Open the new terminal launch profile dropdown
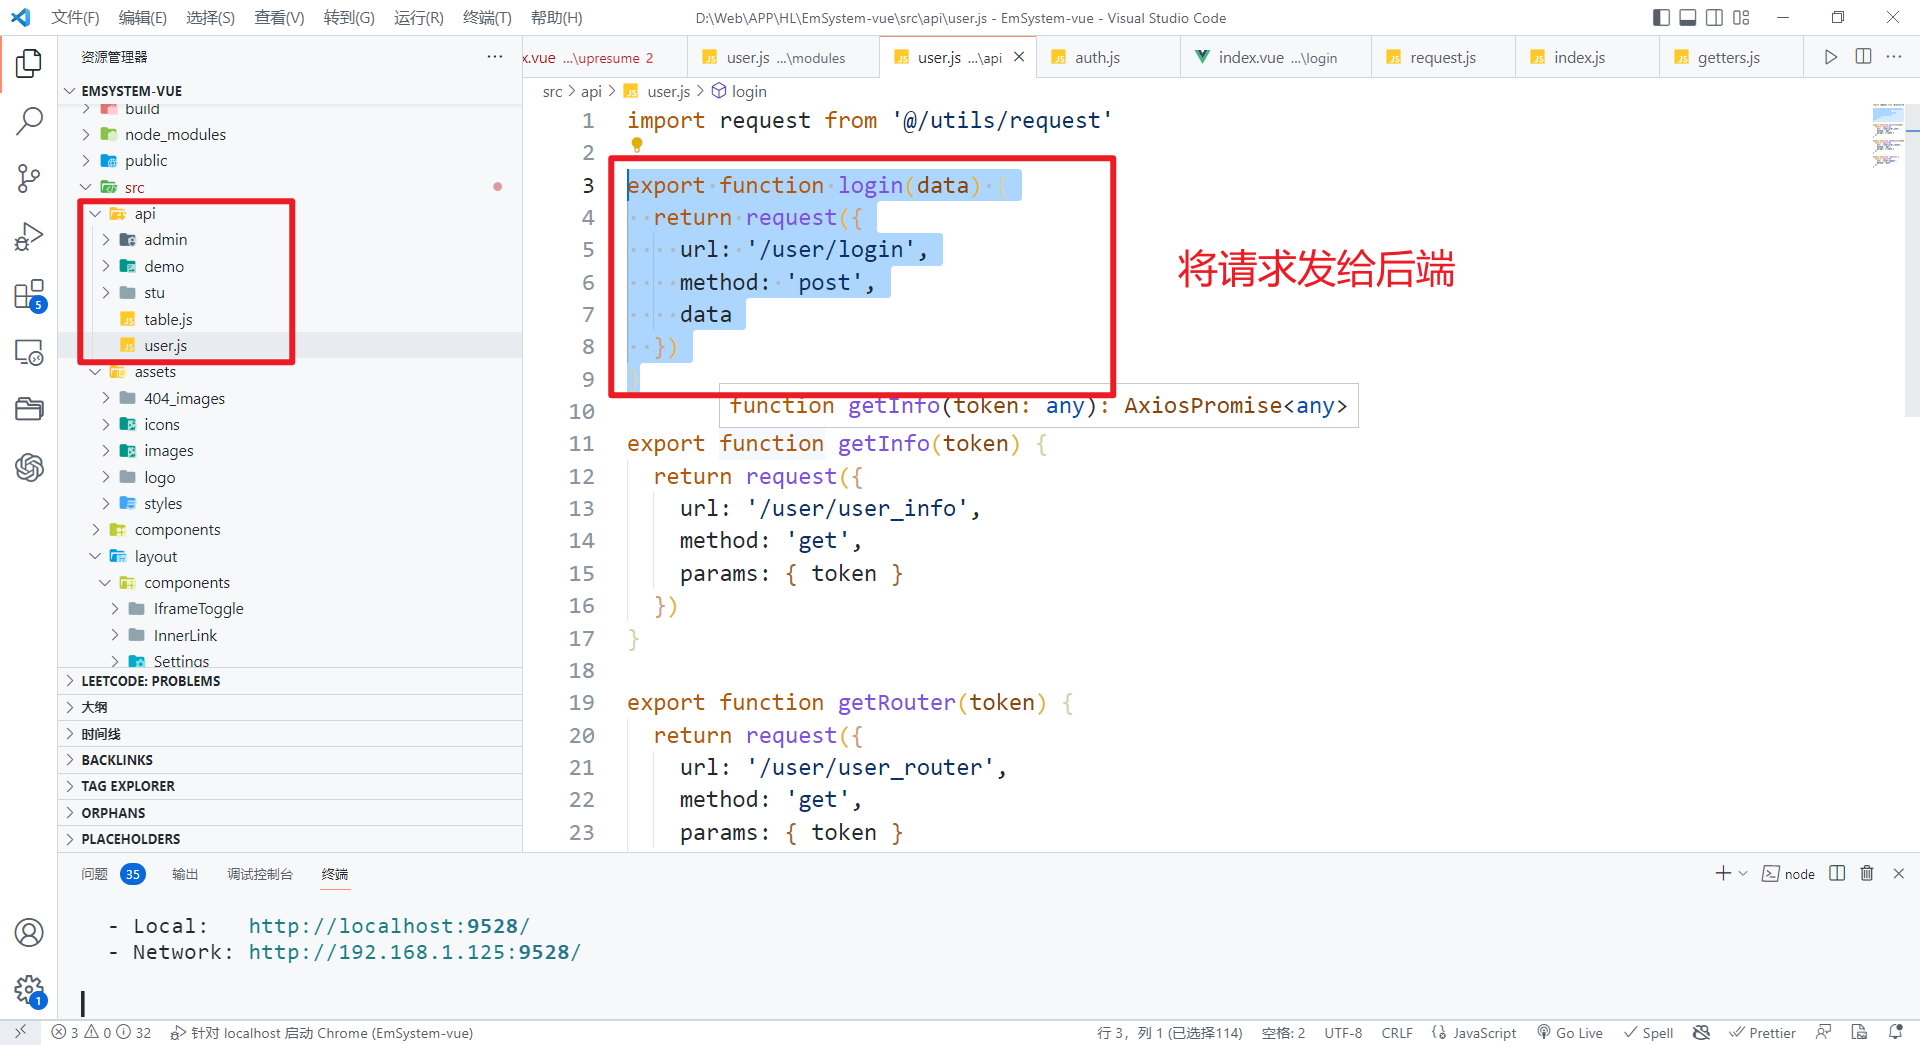1920x1045 pixels. (1743, 874)
